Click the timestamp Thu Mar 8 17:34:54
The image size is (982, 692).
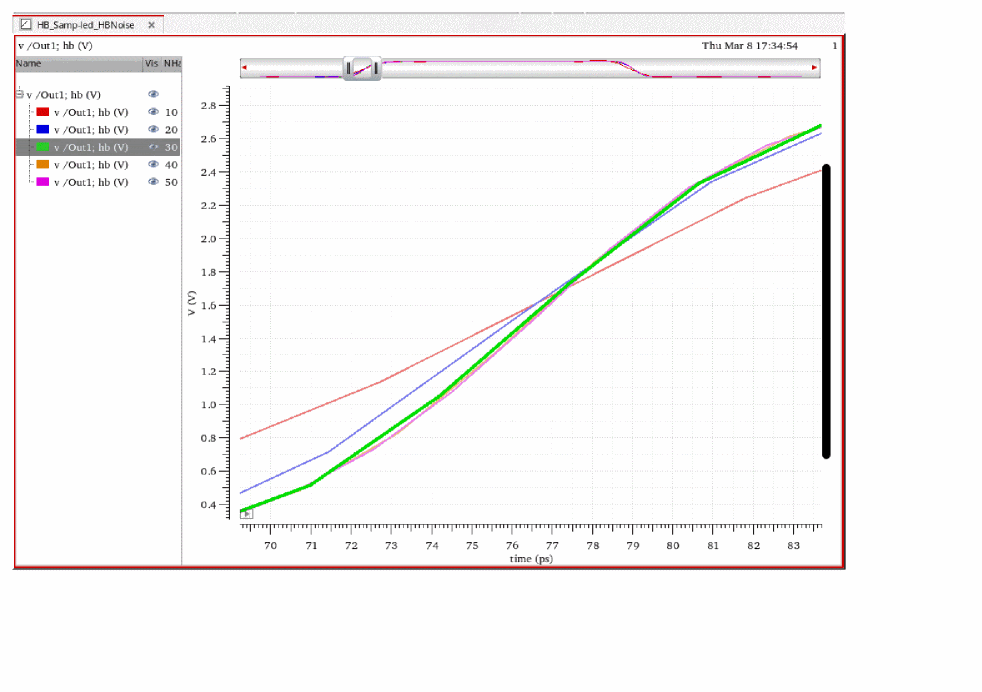pos(750,46)
